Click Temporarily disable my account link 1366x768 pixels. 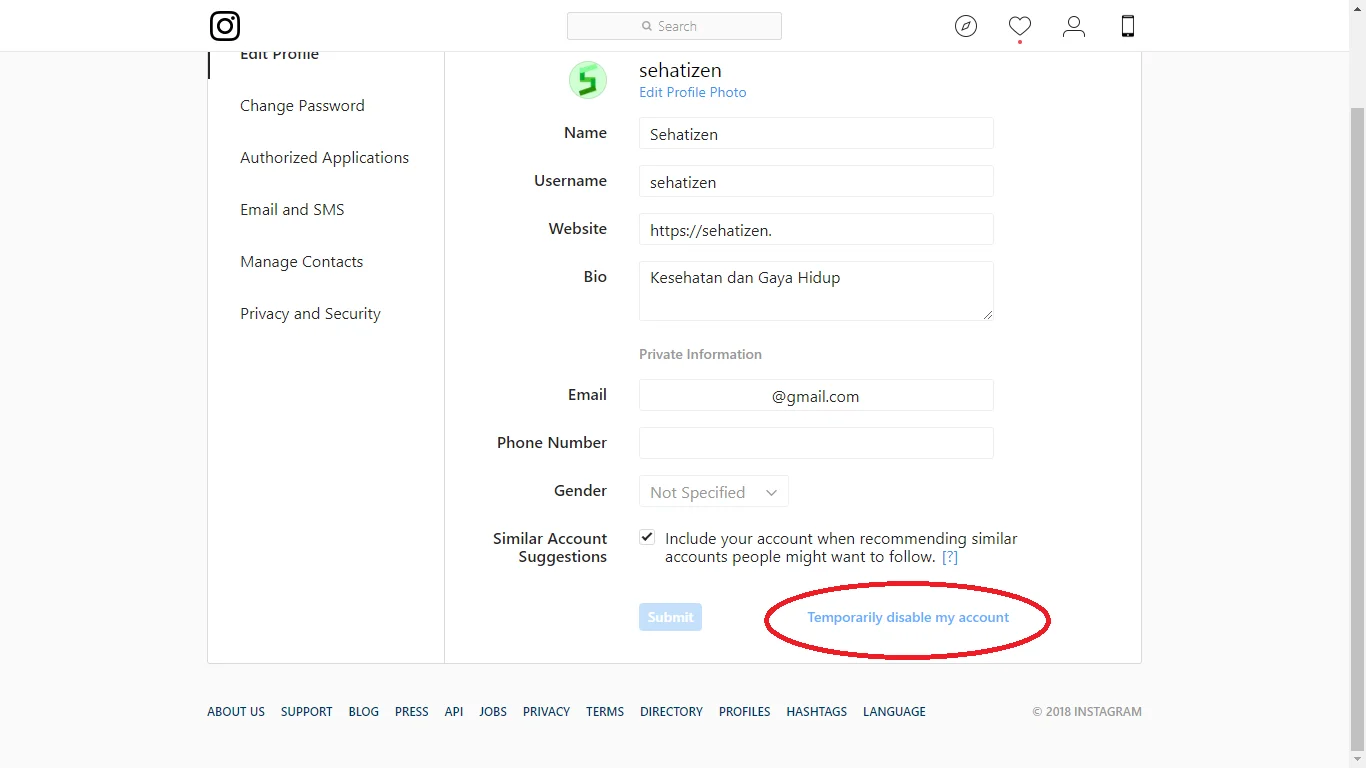coord(908,618)
